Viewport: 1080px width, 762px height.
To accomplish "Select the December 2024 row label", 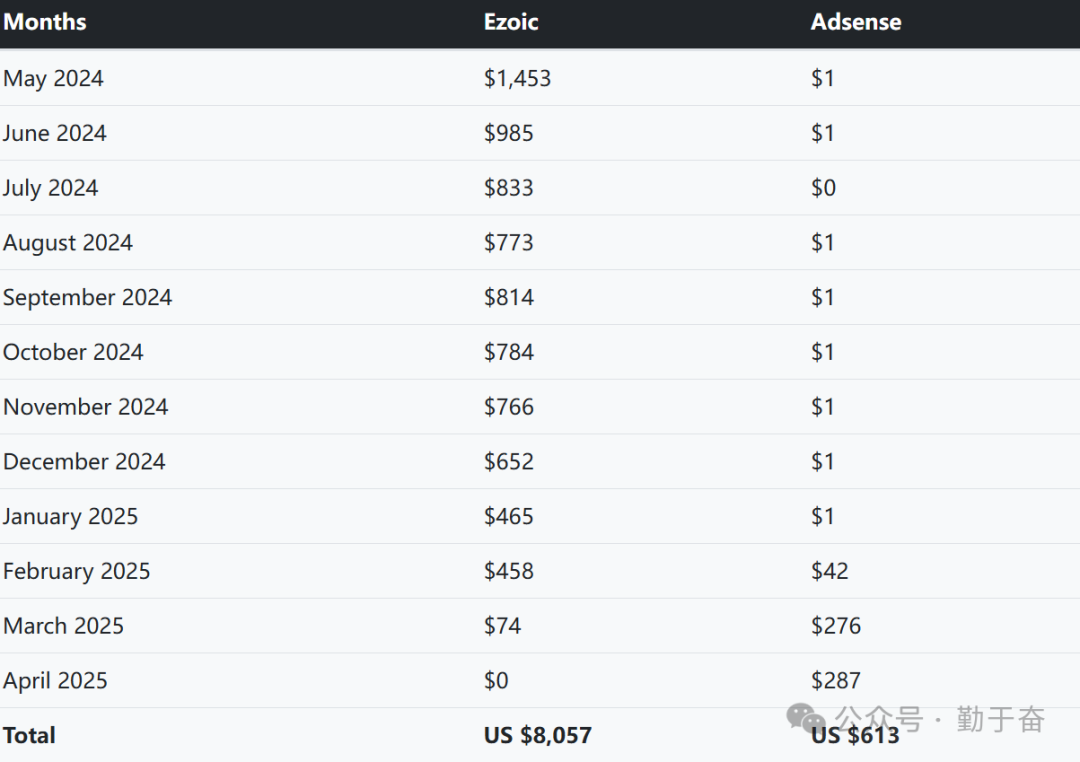I will (84, 462).
